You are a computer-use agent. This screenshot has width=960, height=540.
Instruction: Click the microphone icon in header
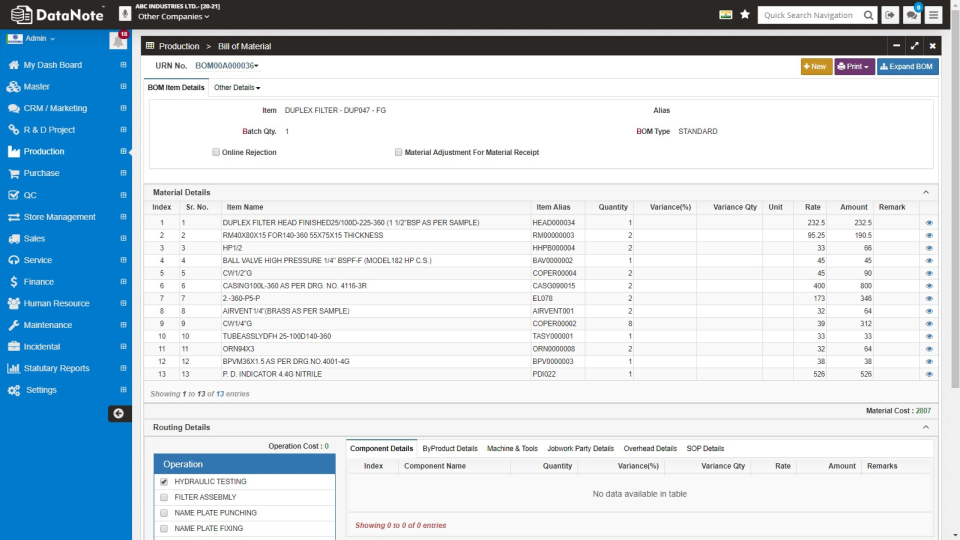[125, 13]
